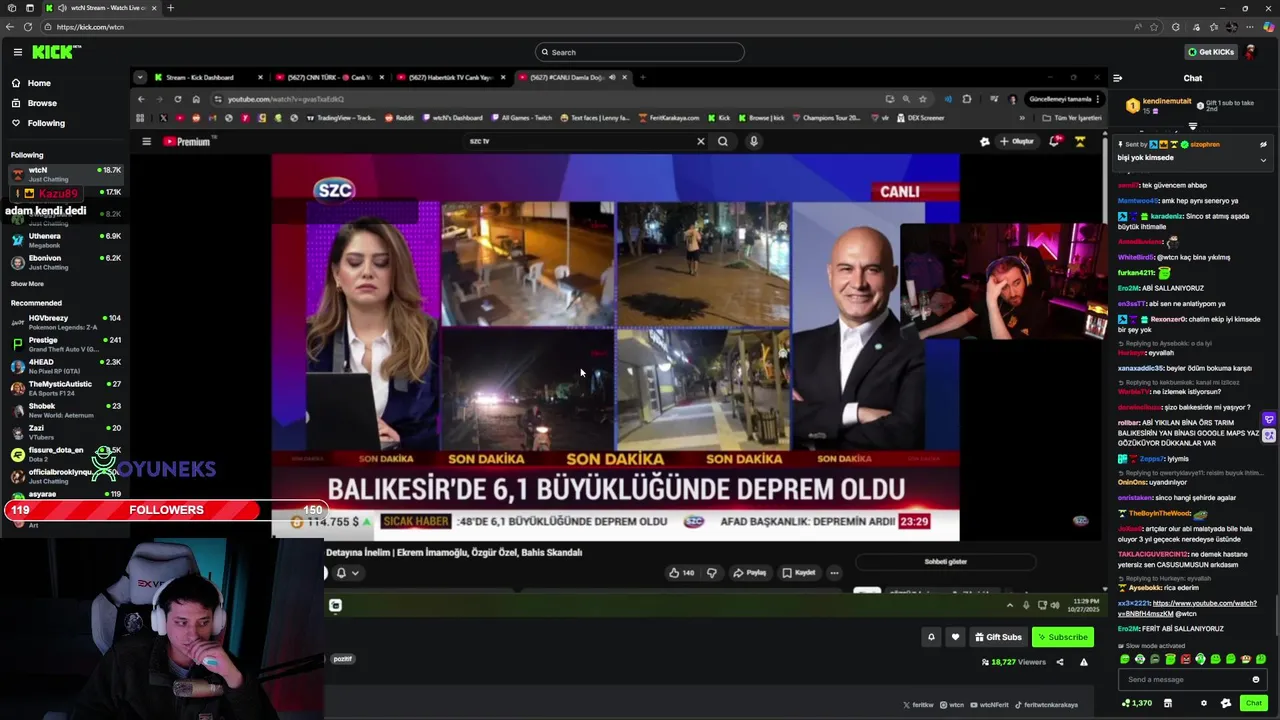
Task: Expand YouTube subscription bell dropdown
Action: (347, 573)
